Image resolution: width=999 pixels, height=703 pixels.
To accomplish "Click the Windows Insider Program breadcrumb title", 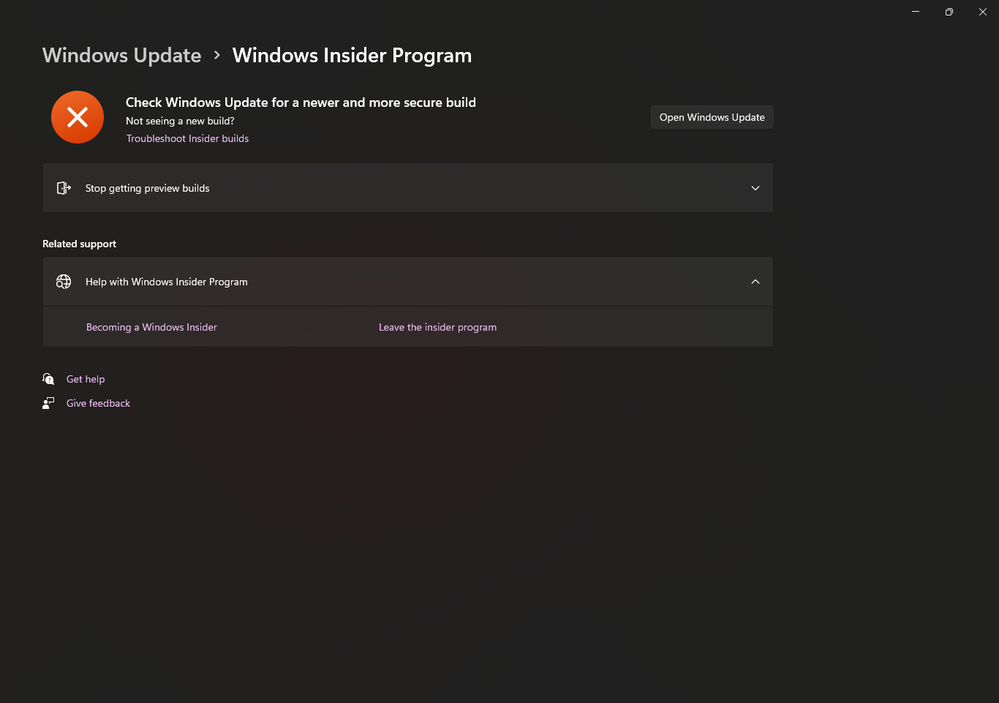I will 351,56.
